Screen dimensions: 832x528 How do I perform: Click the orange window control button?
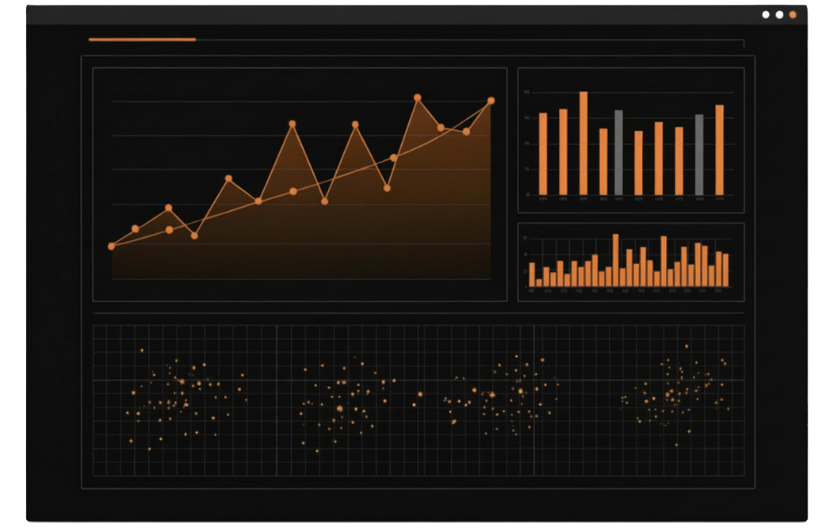pyautogui.click(x=793, y=15)
